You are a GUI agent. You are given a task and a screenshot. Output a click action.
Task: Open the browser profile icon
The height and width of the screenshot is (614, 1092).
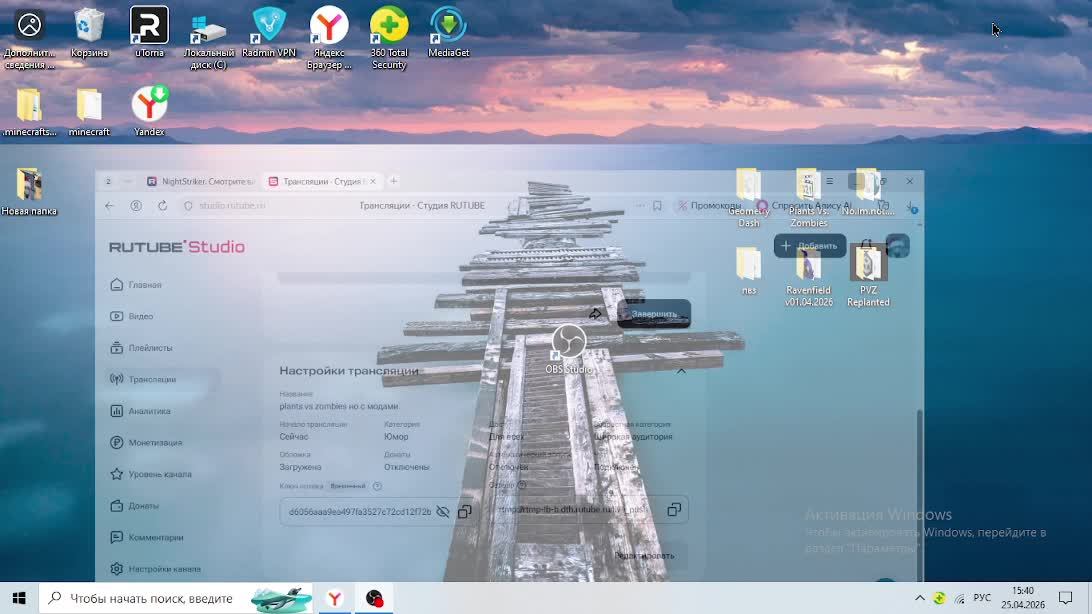pyautogui.click(x=136, y=206)
